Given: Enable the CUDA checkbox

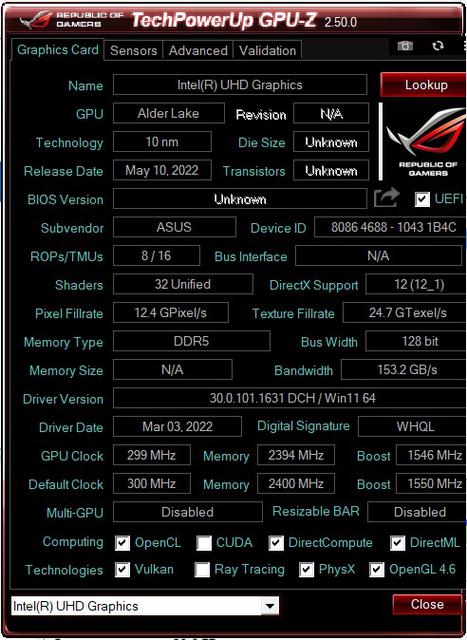Looking at the screenshot, I should 204,543.
